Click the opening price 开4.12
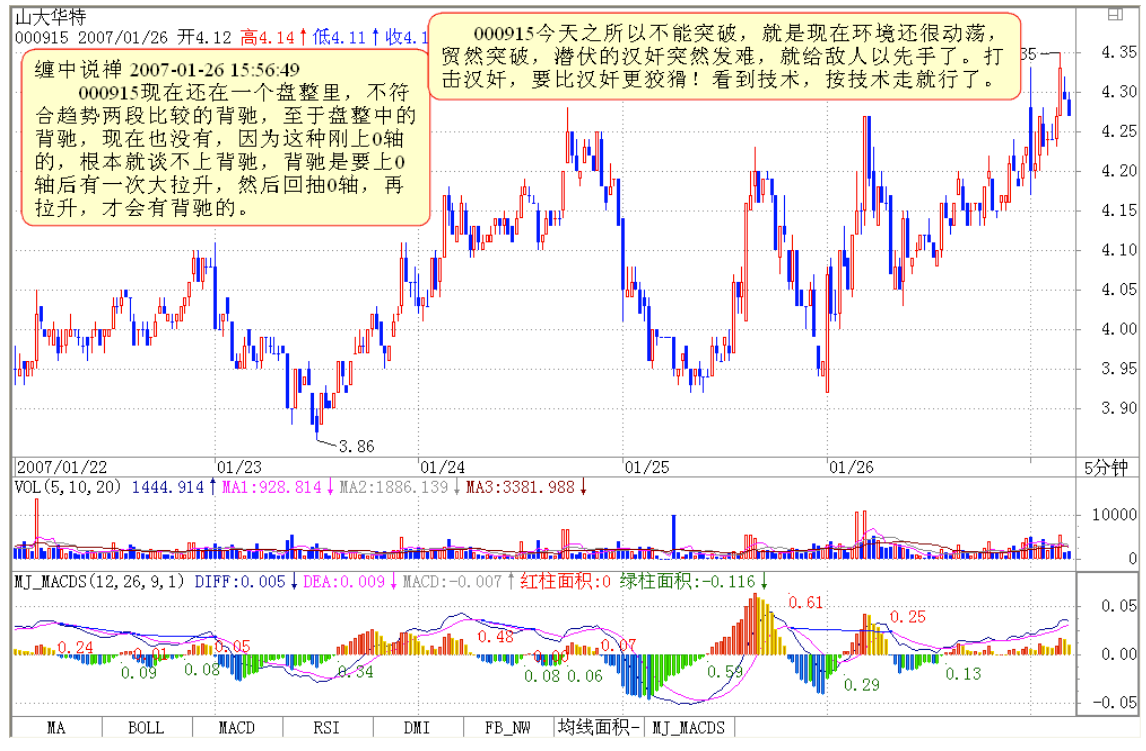 pos(205,37)
